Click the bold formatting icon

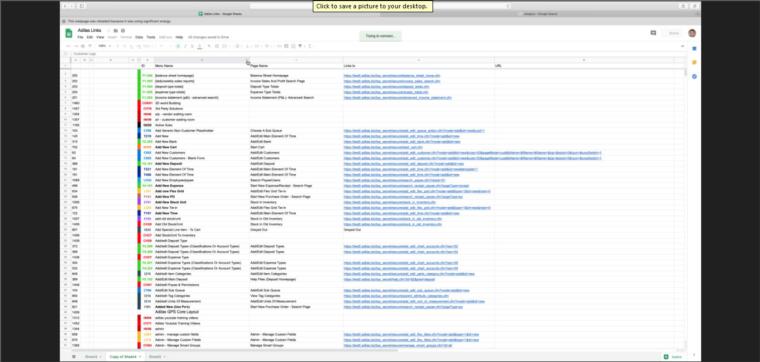(178, 46)
